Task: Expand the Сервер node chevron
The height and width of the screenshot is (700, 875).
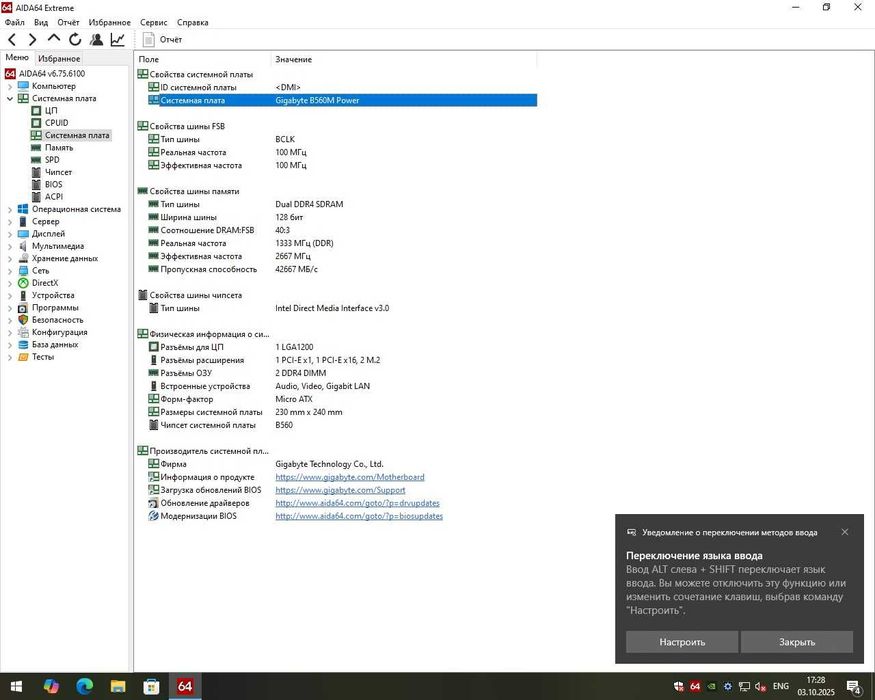Action: (9, 222)
